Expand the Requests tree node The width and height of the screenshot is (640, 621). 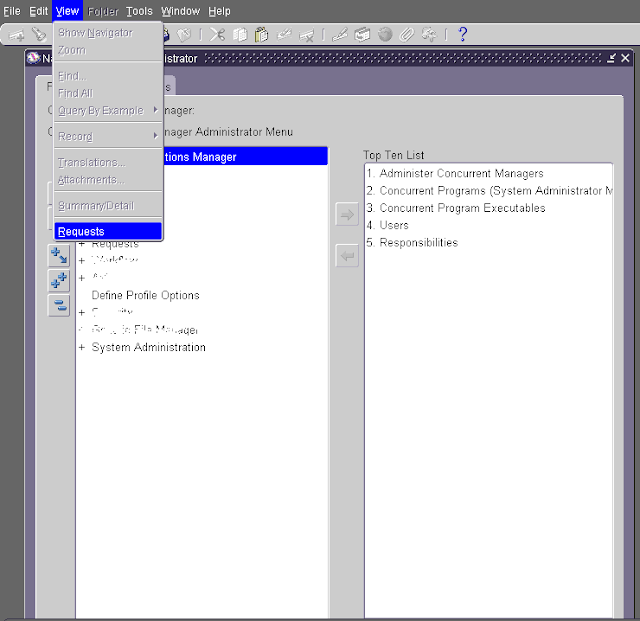(x=82, y=244)
